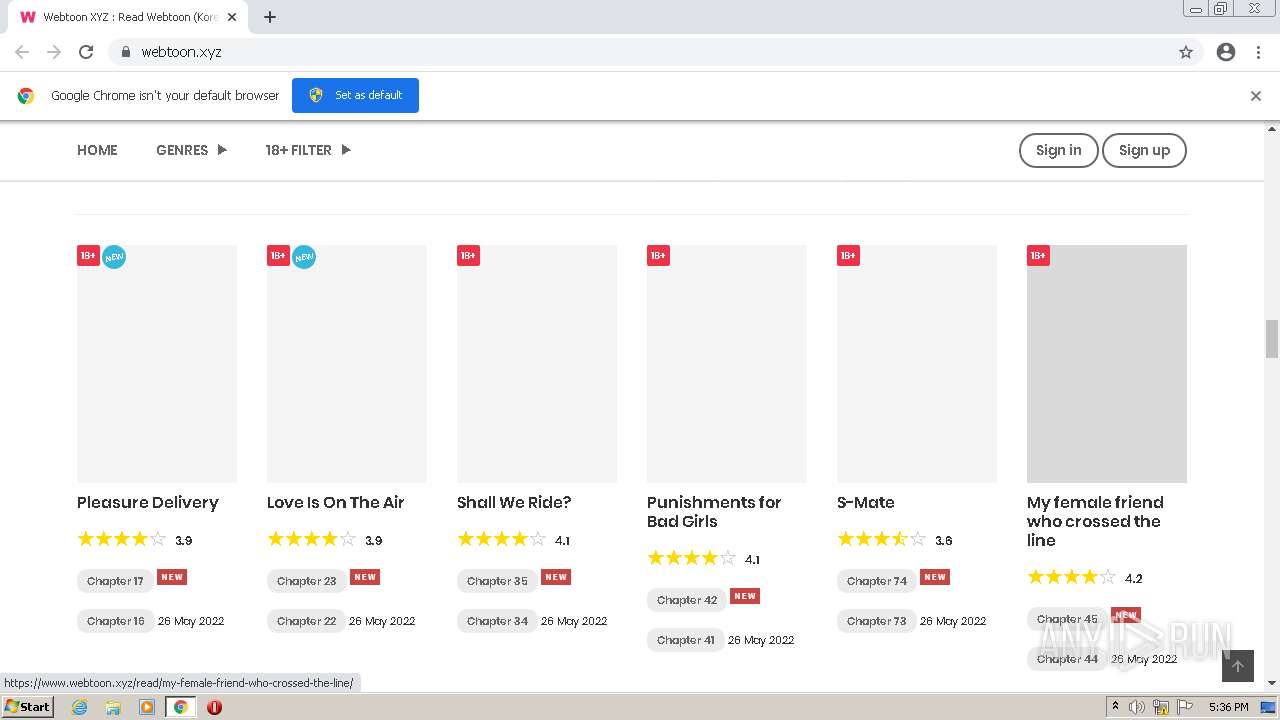
Task: Open the taskbar volume speaker icon
Action: (1137, 707)
